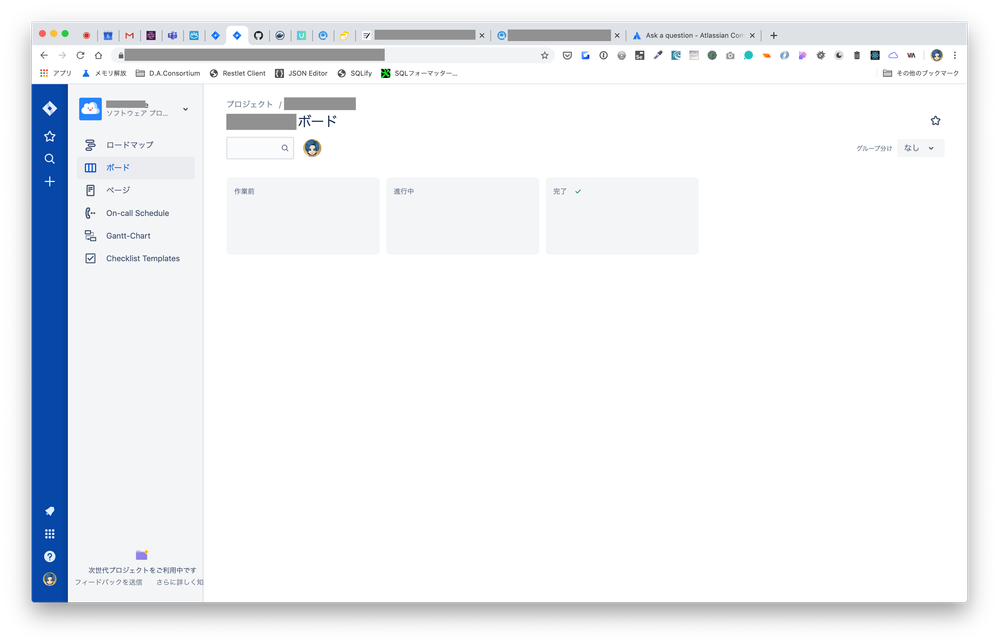Open the help question mark icon
999x644 pixels.
tap(50, 556)
